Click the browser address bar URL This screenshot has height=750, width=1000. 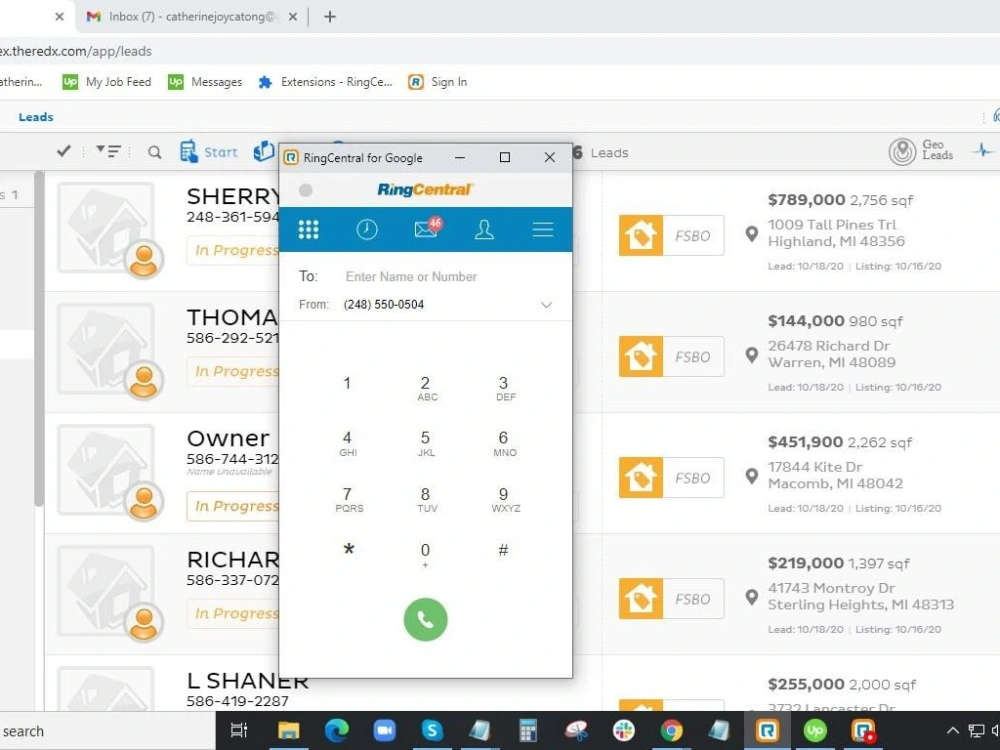coord(76,51)
